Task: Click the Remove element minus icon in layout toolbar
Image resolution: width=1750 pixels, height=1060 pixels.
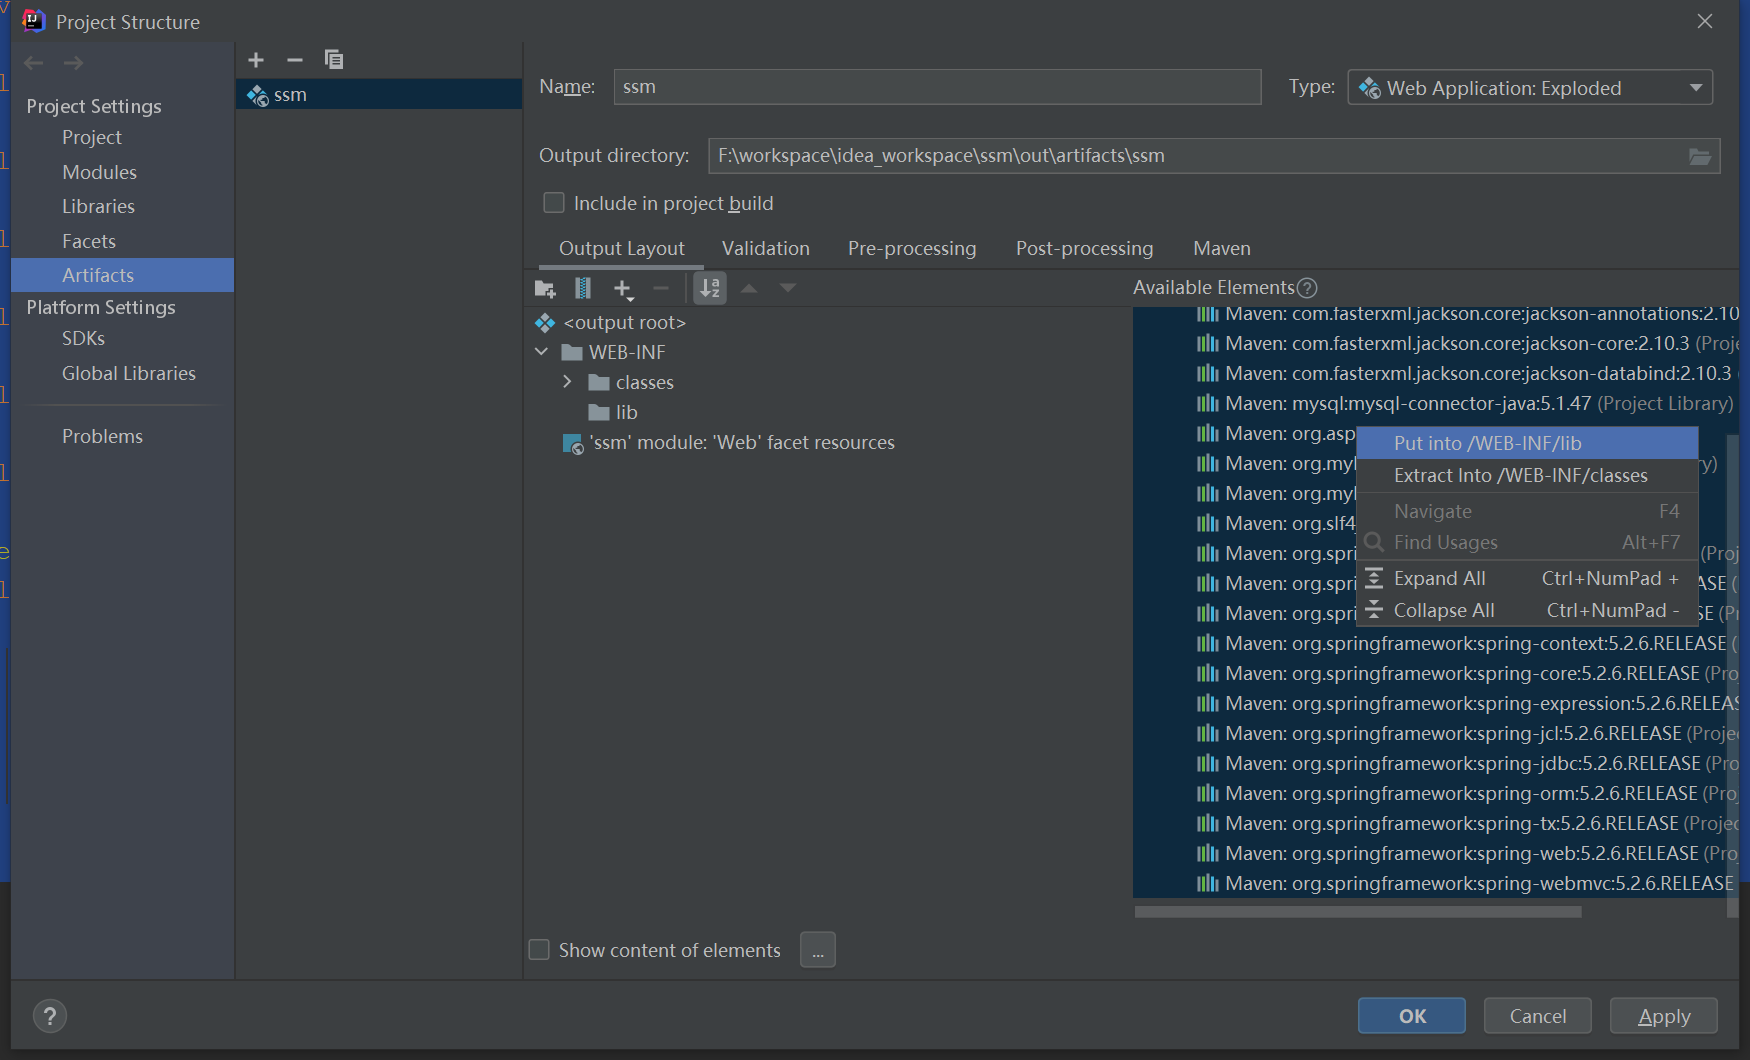Action: [661, 289]
